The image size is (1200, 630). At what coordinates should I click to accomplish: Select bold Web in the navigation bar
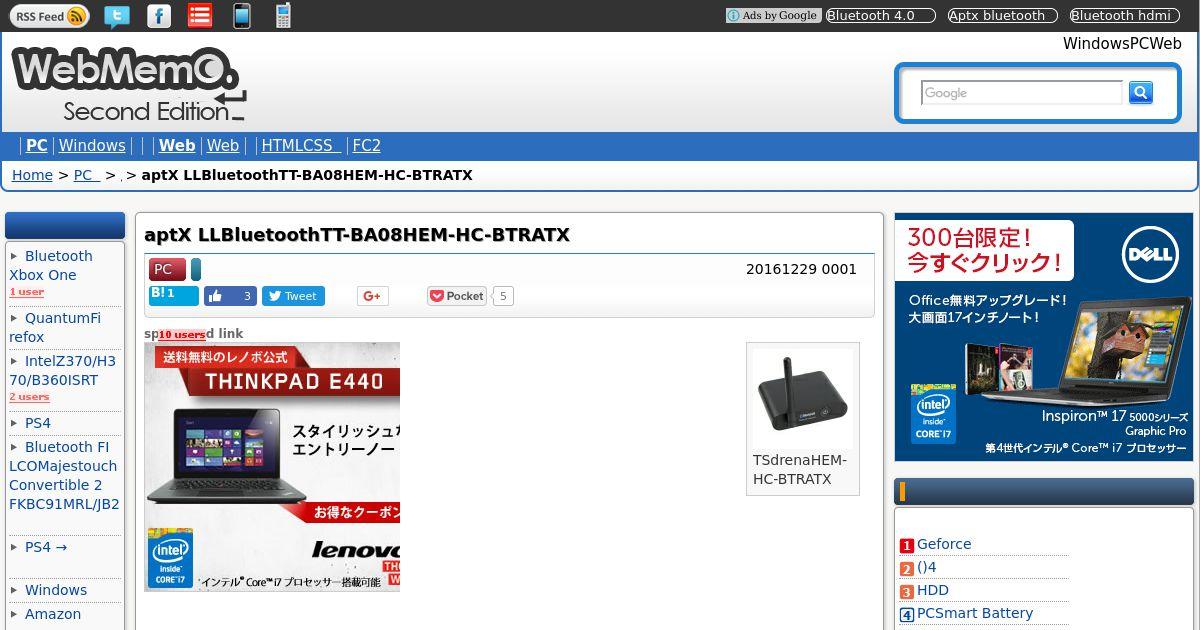[177, 146]
